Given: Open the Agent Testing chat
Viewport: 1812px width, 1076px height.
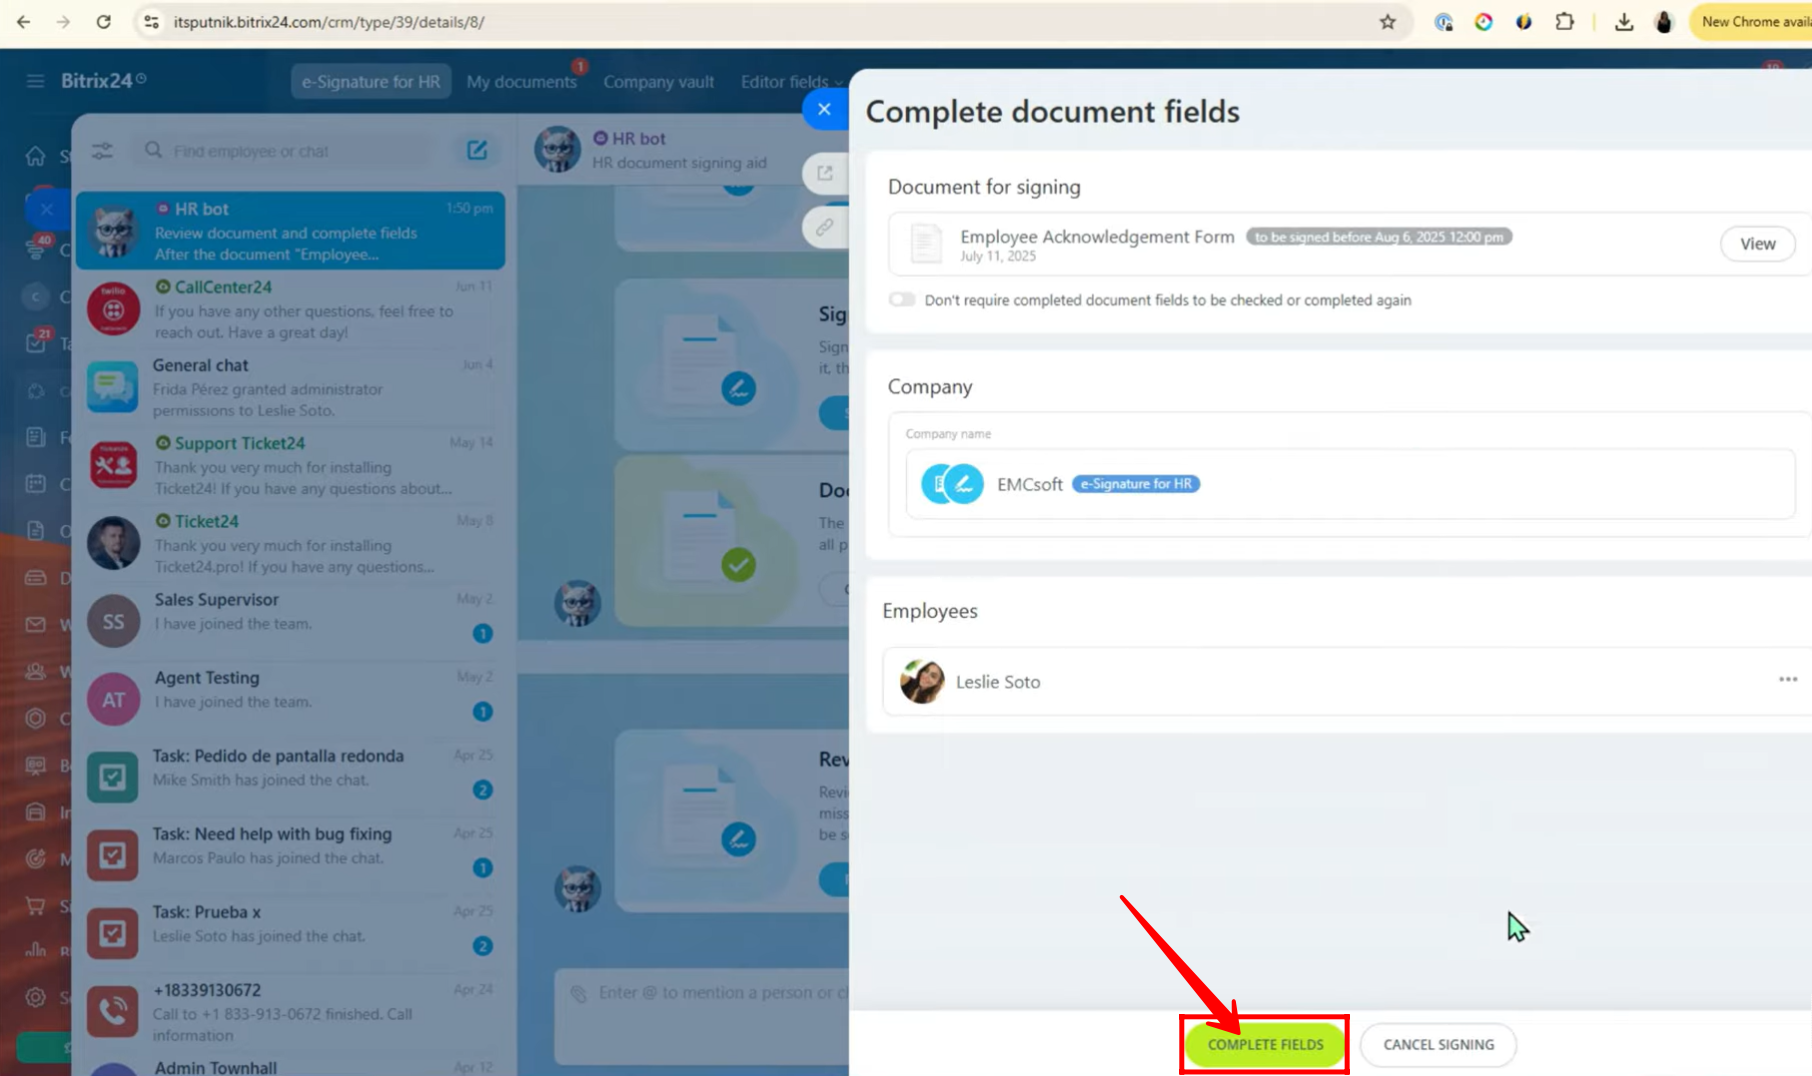Looking at the screenshot, I should pos(291,699).
